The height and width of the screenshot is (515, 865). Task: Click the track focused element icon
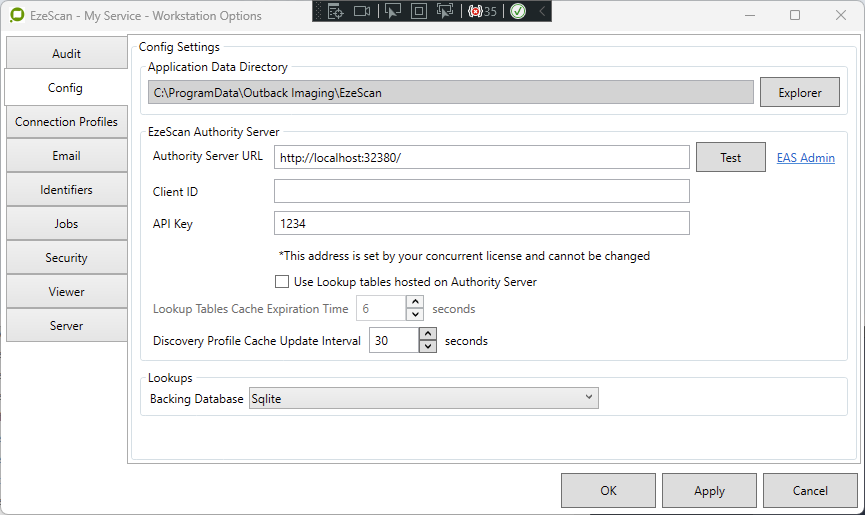(x=445, y=11)
